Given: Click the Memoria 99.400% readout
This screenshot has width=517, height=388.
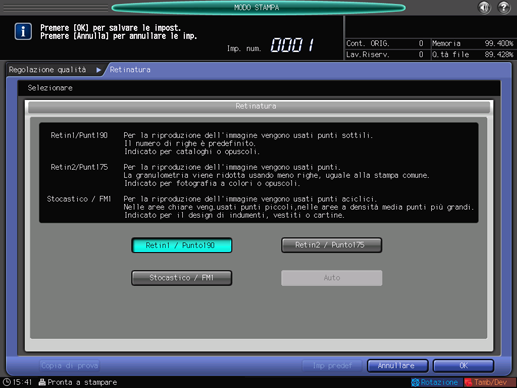Looking at the screenshot, I should click(x=473, y=43).
